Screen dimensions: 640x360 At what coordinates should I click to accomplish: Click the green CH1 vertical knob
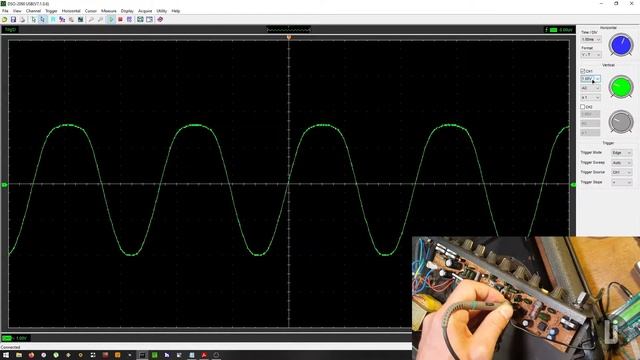click(621, 87)
